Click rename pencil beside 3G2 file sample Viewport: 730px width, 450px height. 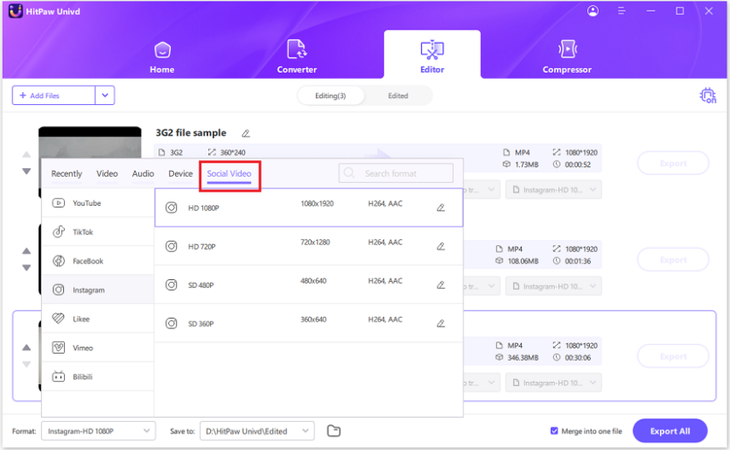pyautogui.click(x=246, y=133)
